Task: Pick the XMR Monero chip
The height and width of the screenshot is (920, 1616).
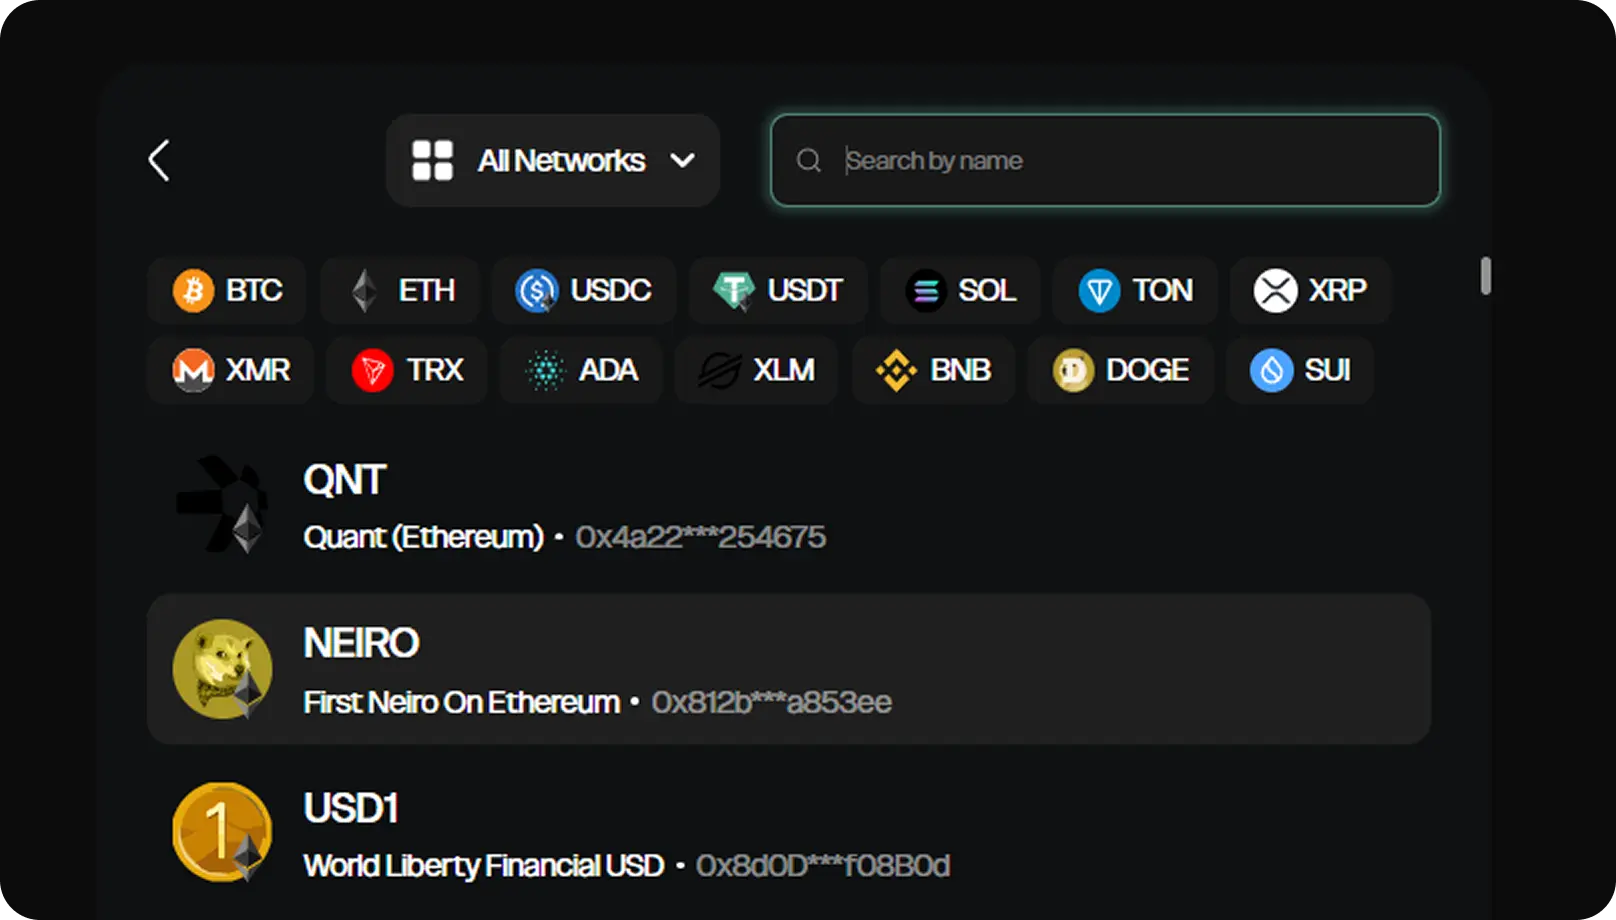Action: 231,370
